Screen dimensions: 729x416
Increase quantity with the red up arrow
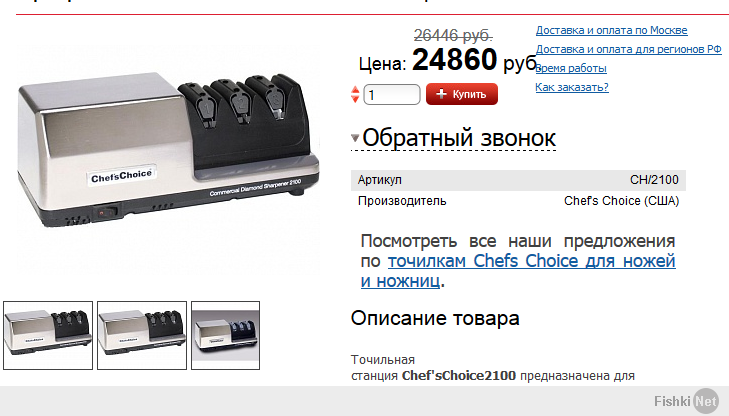tap(355, 90)
